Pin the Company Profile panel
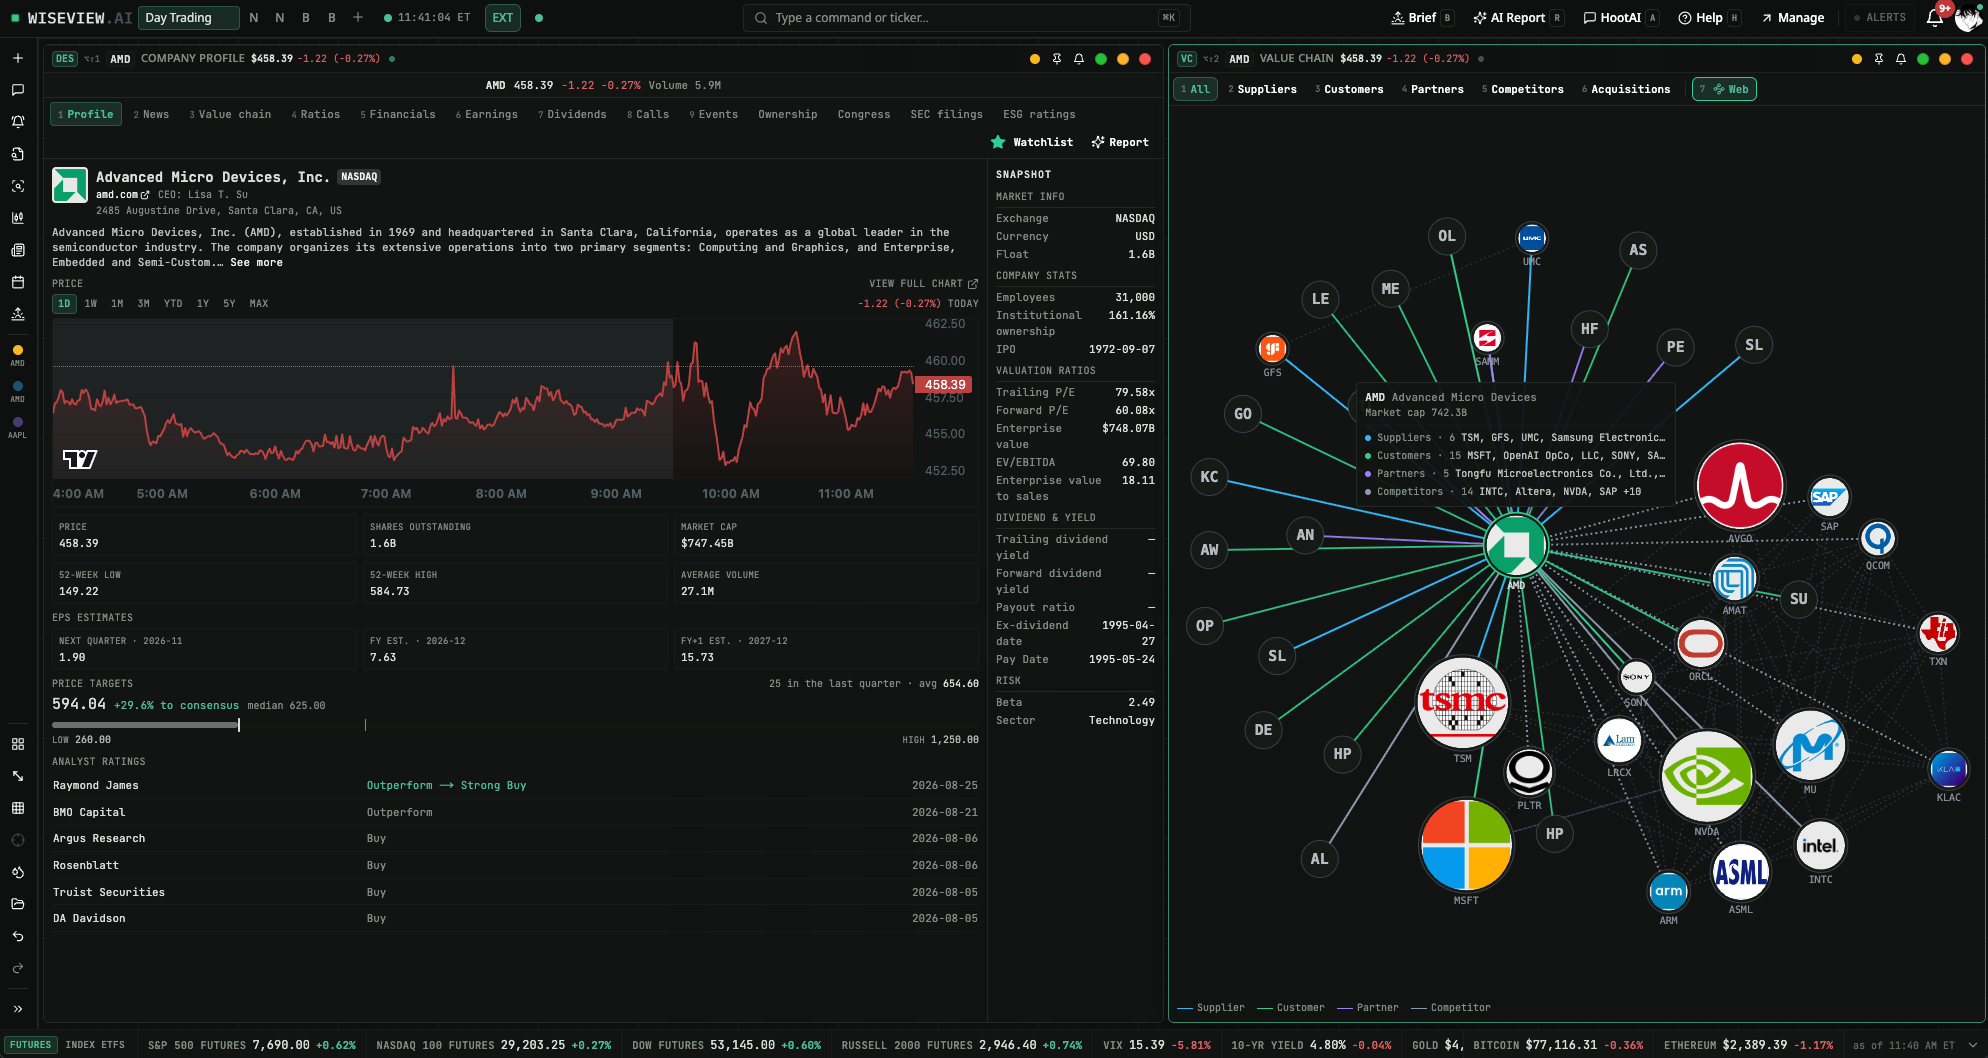 pyautogui.click(x=1057, y=59)
